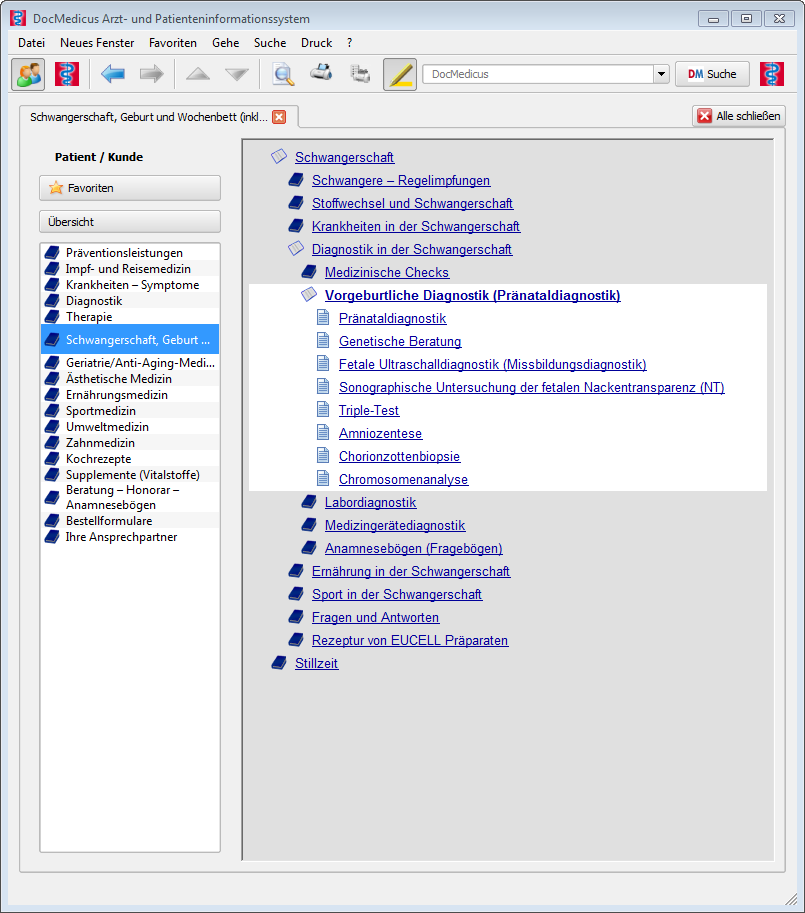Image resolution: width=805 pixels, height=913 pixels.
Task: Click the red DocMedicus logo icon left of the back arrow
Action: point(67,75)
